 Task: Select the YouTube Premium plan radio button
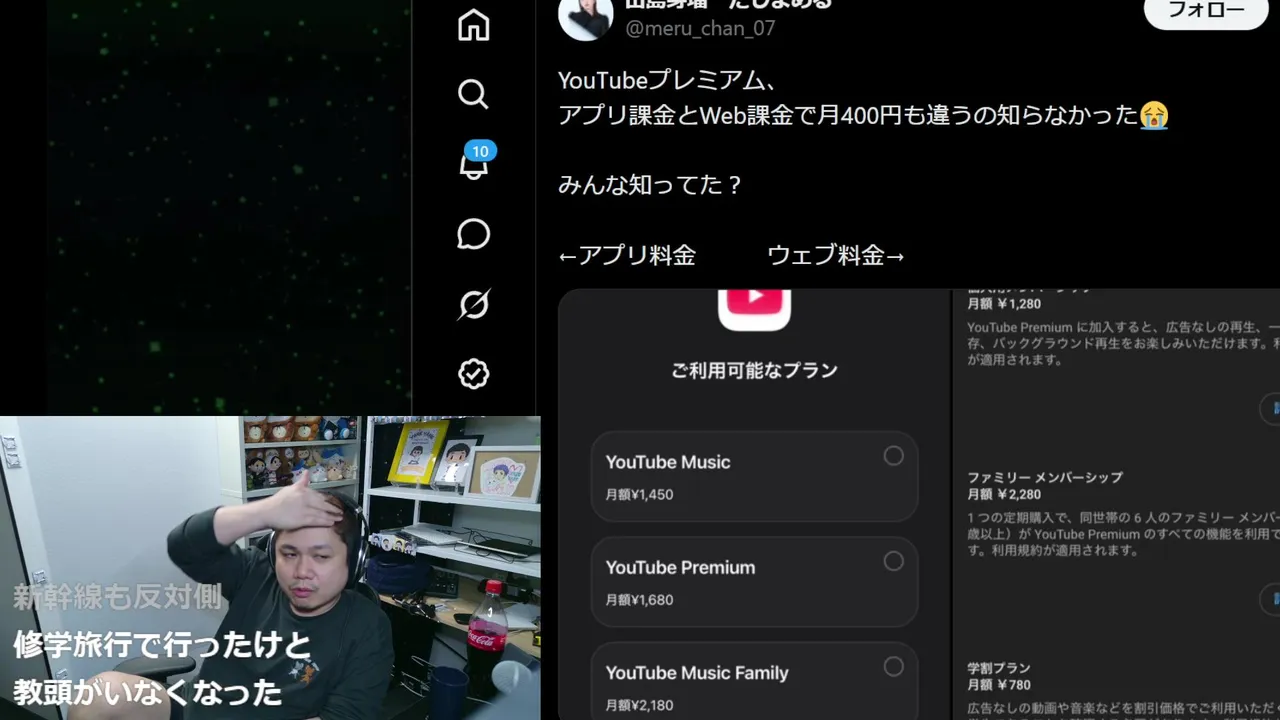[893, 561]
